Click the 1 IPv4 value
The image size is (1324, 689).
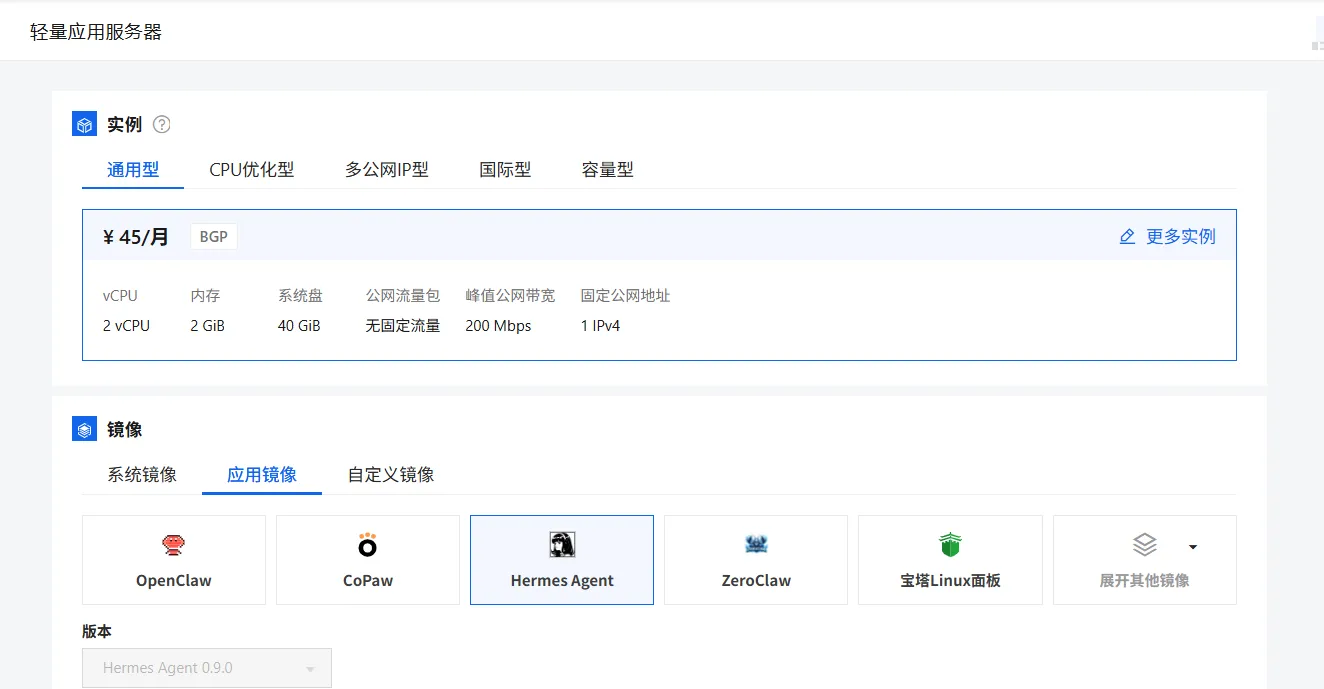(x=600, y=326)
